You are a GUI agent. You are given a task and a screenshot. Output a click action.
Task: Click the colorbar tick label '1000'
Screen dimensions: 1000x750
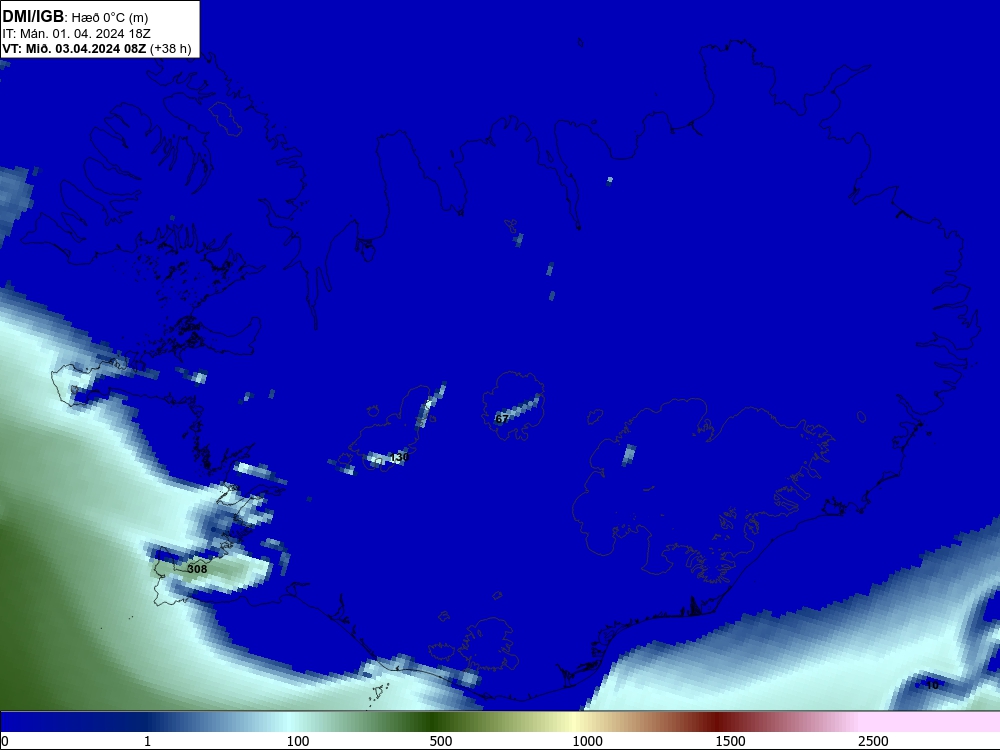(587, 741)
